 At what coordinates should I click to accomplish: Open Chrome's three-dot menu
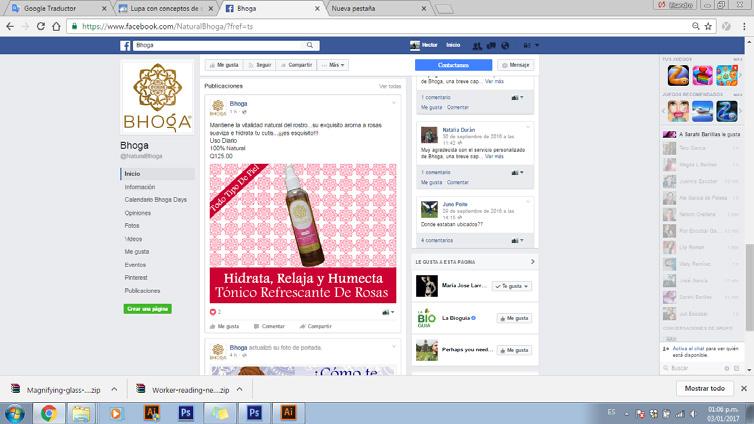click(x=744, y=26)
